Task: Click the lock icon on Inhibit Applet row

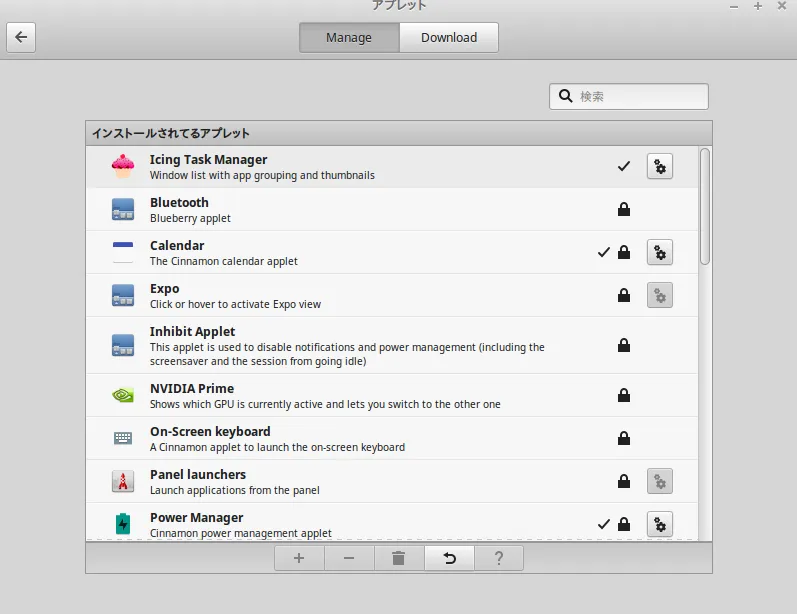Action: pos(624,345)
